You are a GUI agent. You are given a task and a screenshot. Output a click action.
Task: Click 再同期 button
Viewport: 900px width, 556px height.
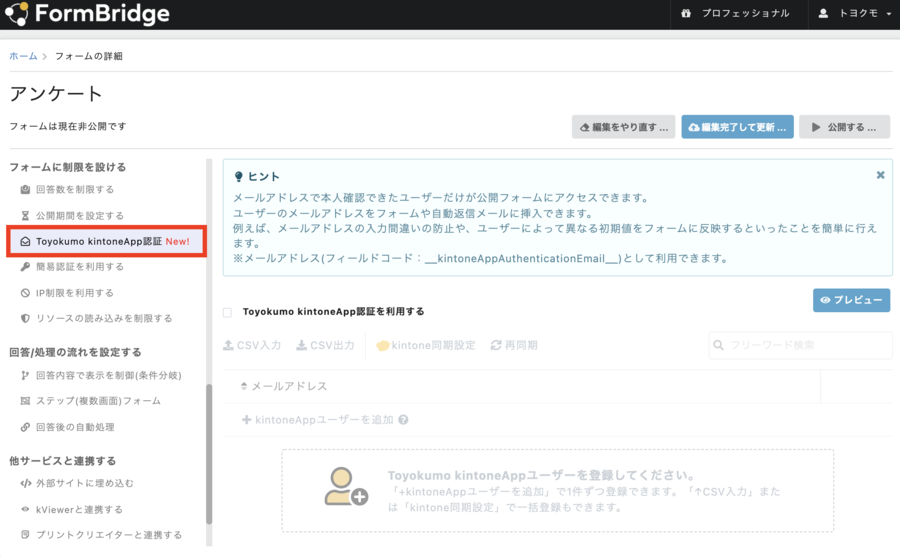tap(514, 345)
